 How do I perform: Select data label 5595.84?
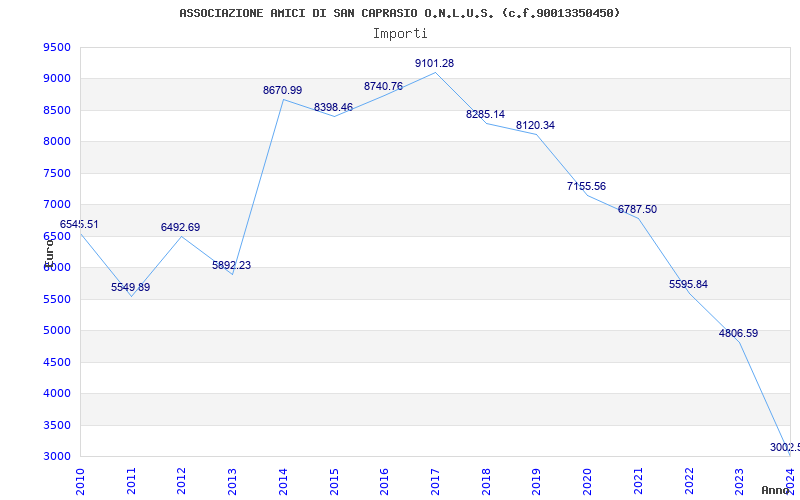(x=688, y=284)
